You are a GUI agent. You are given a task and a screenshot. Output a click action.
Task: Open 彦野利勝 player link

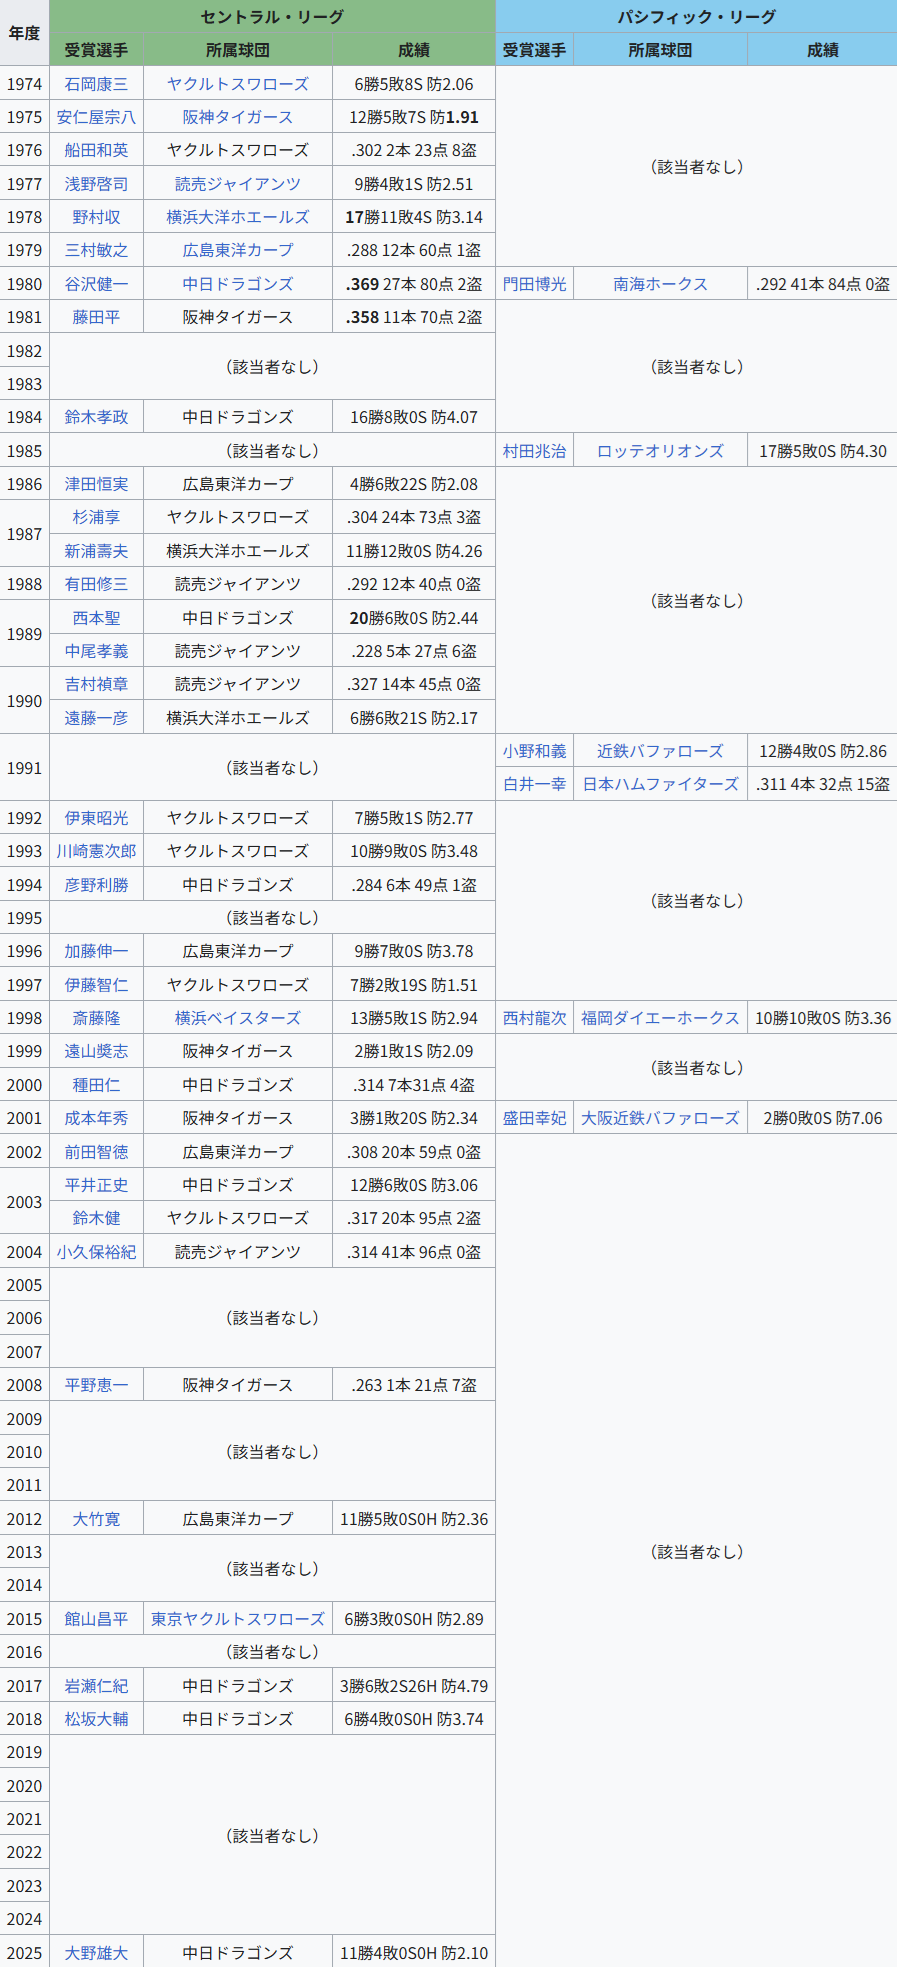[x=96, y=885]
